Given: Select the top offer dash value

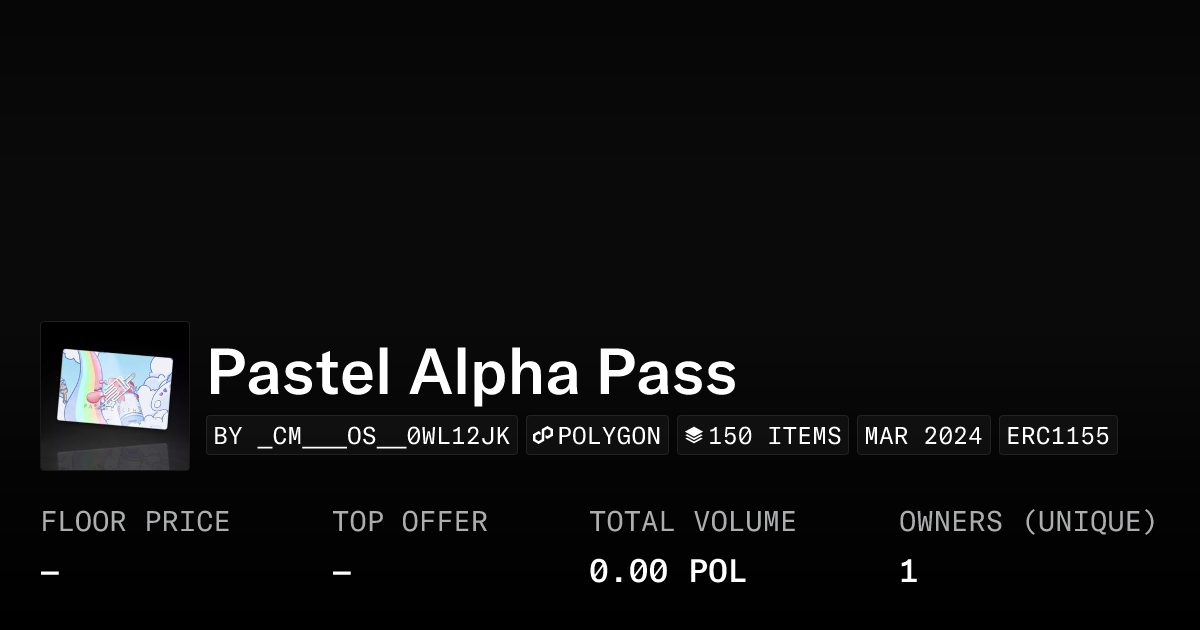Looking at the screenshot, I should point(342,573).
